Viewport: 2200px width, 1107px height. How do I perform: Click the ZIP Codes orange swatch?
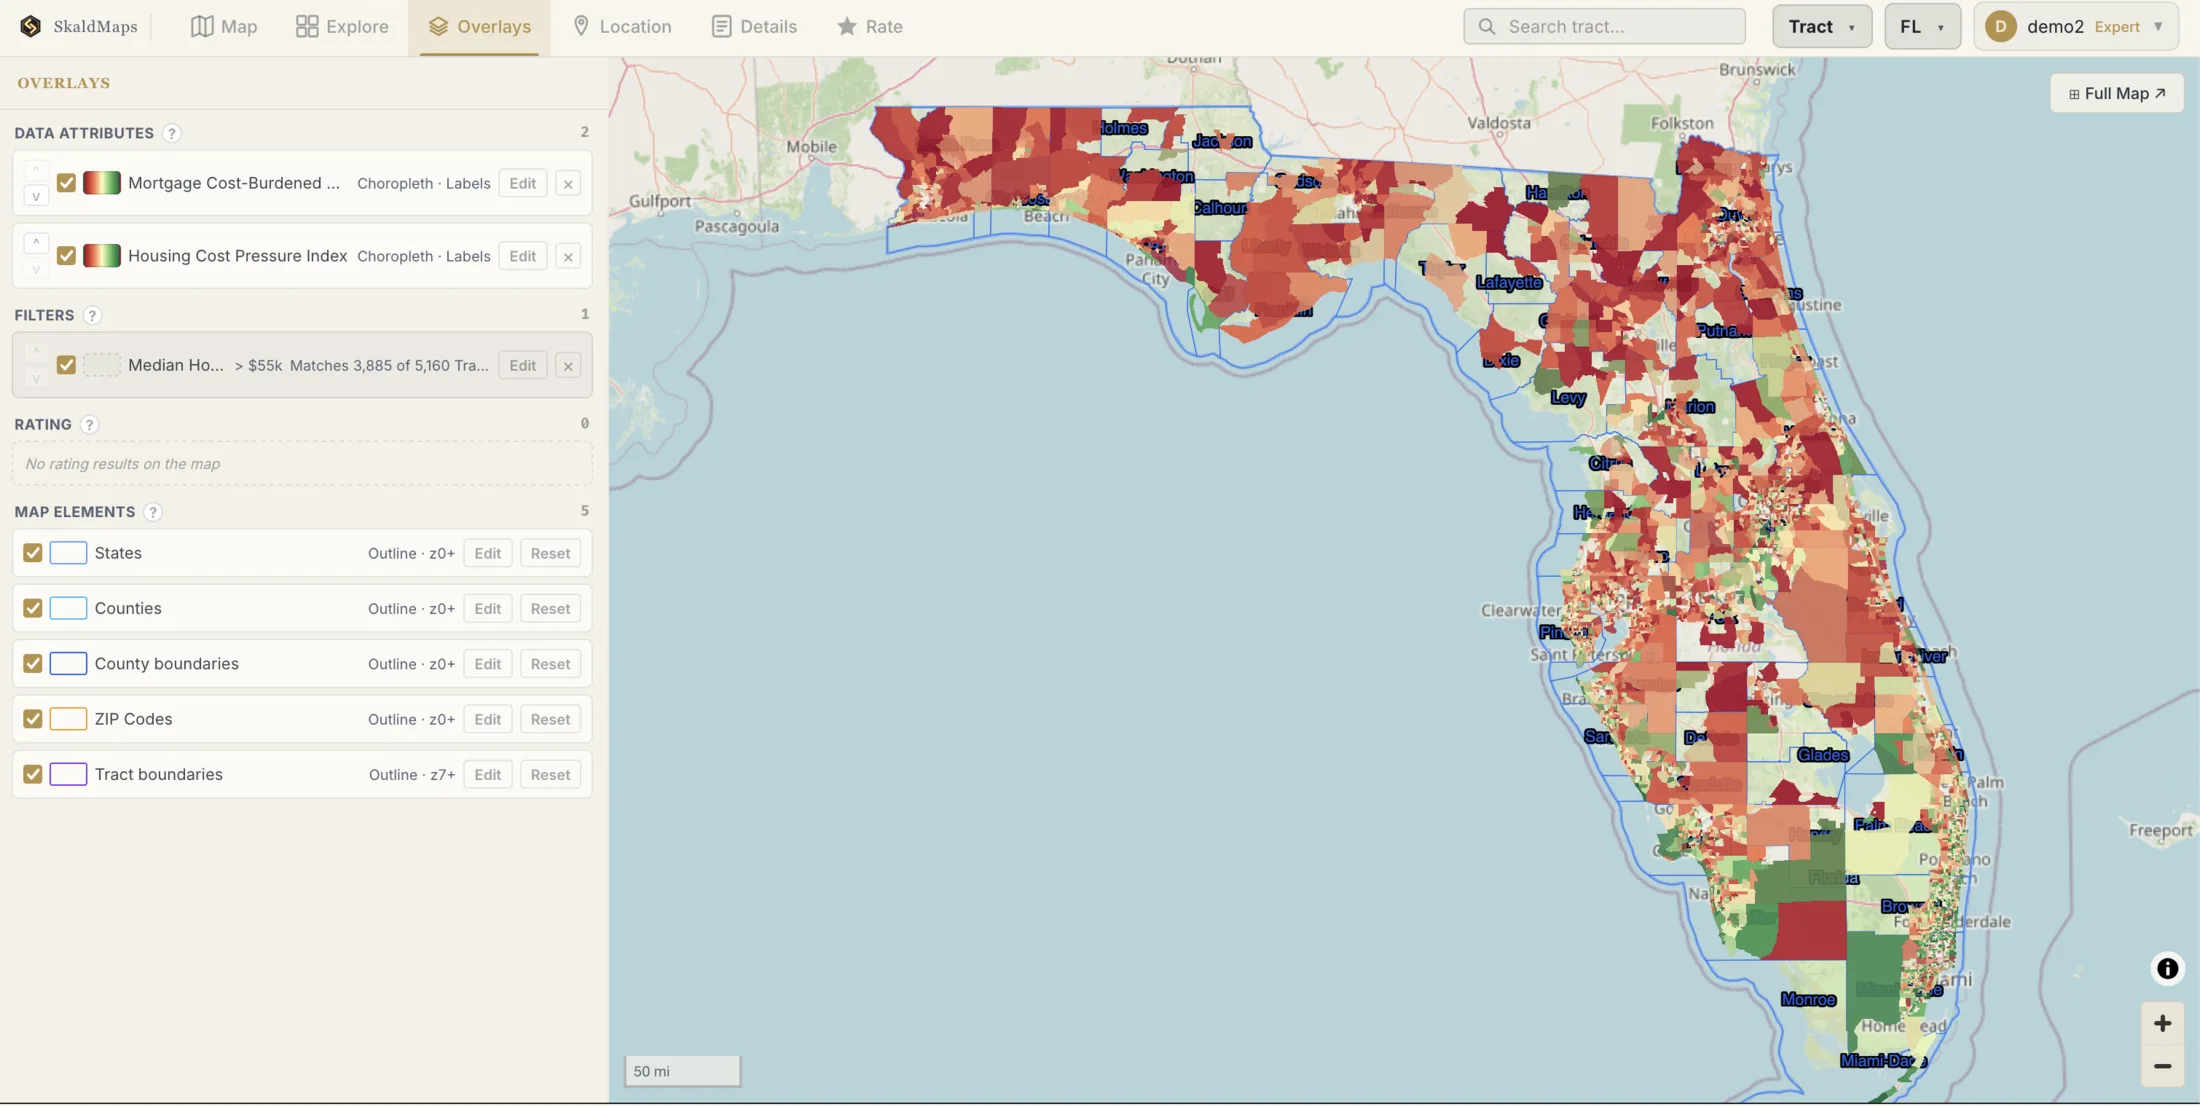click(x=68, y=719)
